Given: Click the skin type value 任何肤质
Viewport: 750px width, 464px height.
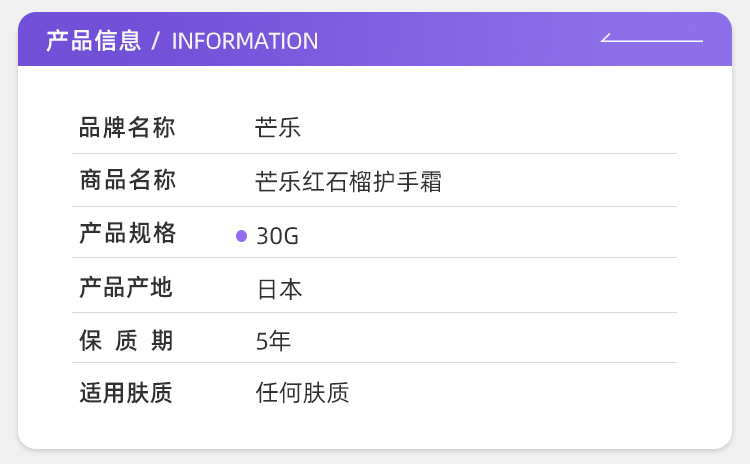Looking at the screenshot, I should click(302, 393).
